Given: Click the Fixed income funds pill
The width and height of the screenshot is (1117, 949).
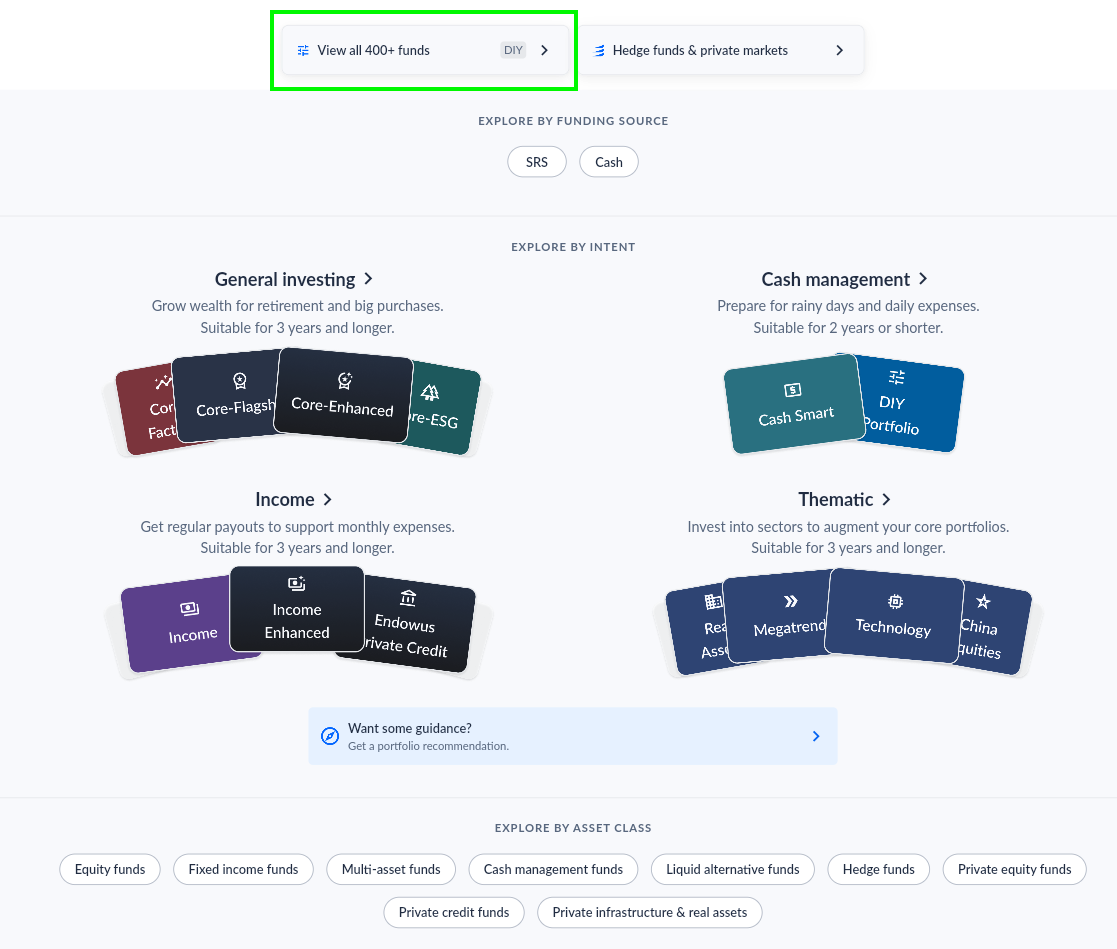Looking at the screenshot, I should coord(243,869).
